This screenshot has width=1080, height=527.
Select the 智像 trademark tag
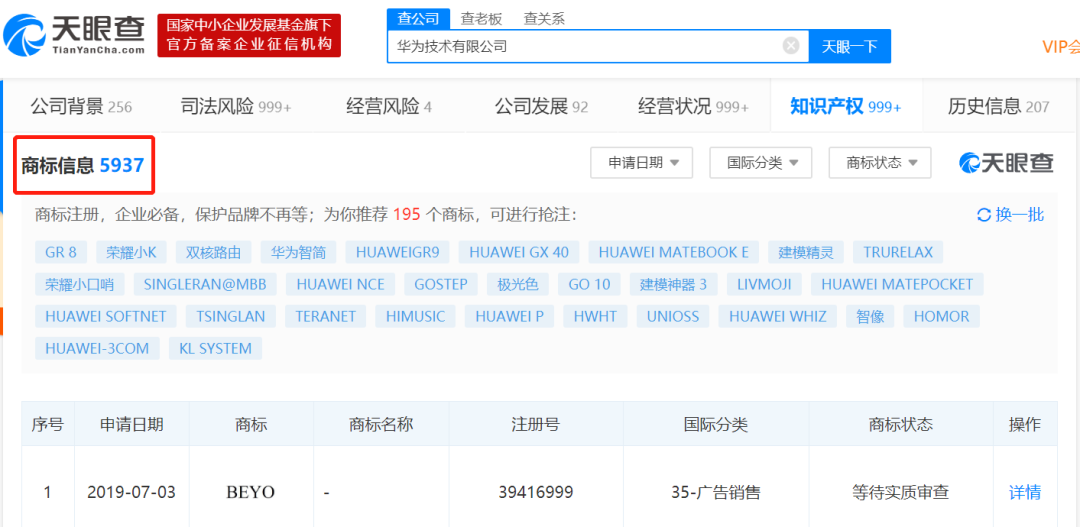click(870, 316)
